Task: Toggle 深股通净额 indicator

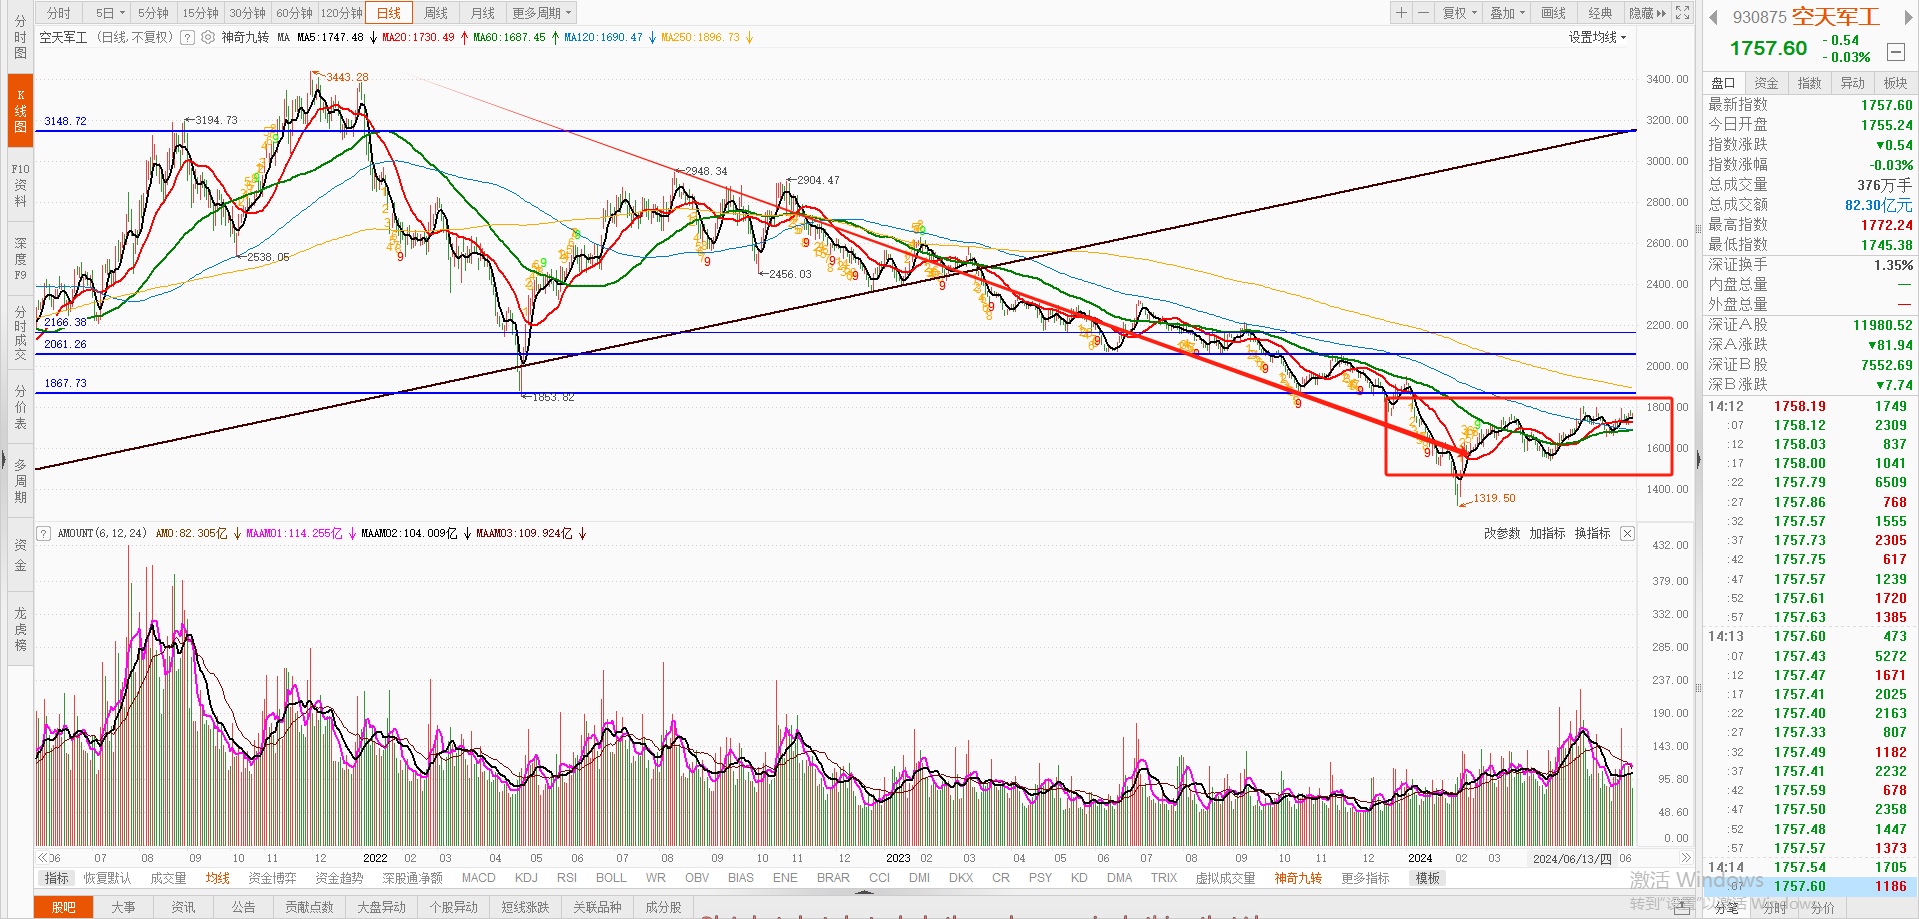Action: click(412, 878)
